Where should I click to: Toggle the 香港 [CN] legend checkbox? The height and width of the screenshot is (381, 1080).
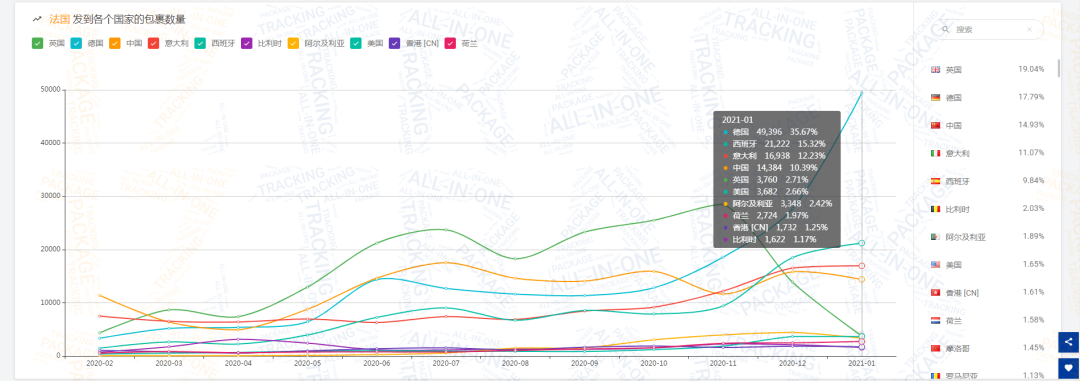tap(395, 43)
